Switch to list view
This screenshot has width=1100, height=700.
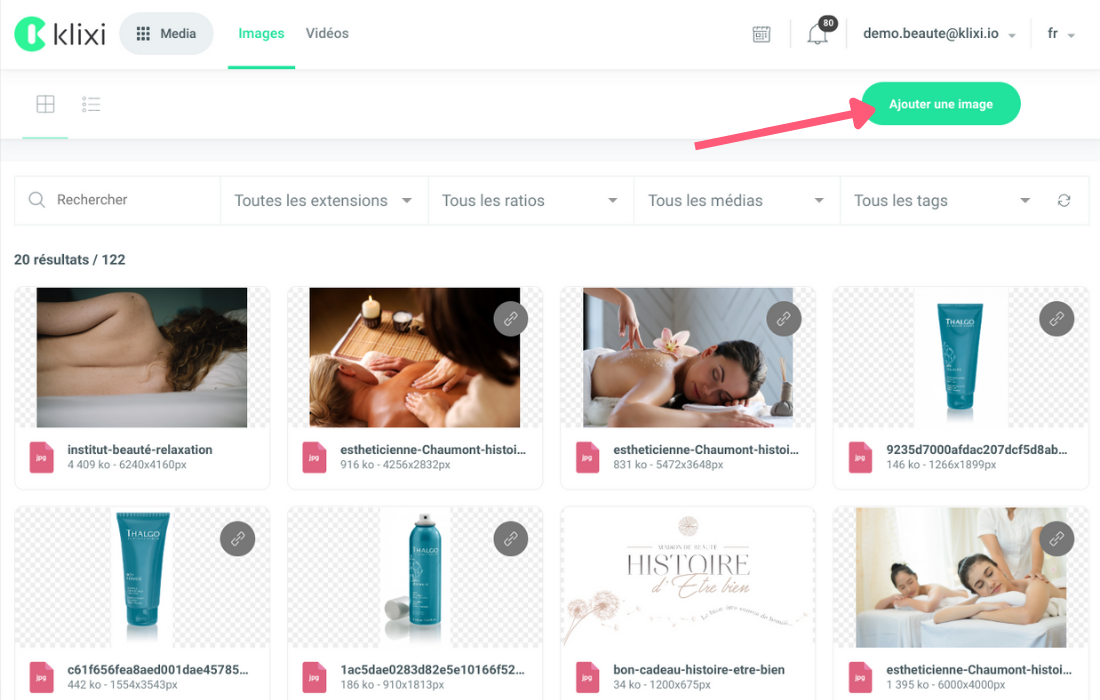coord(92,104)
